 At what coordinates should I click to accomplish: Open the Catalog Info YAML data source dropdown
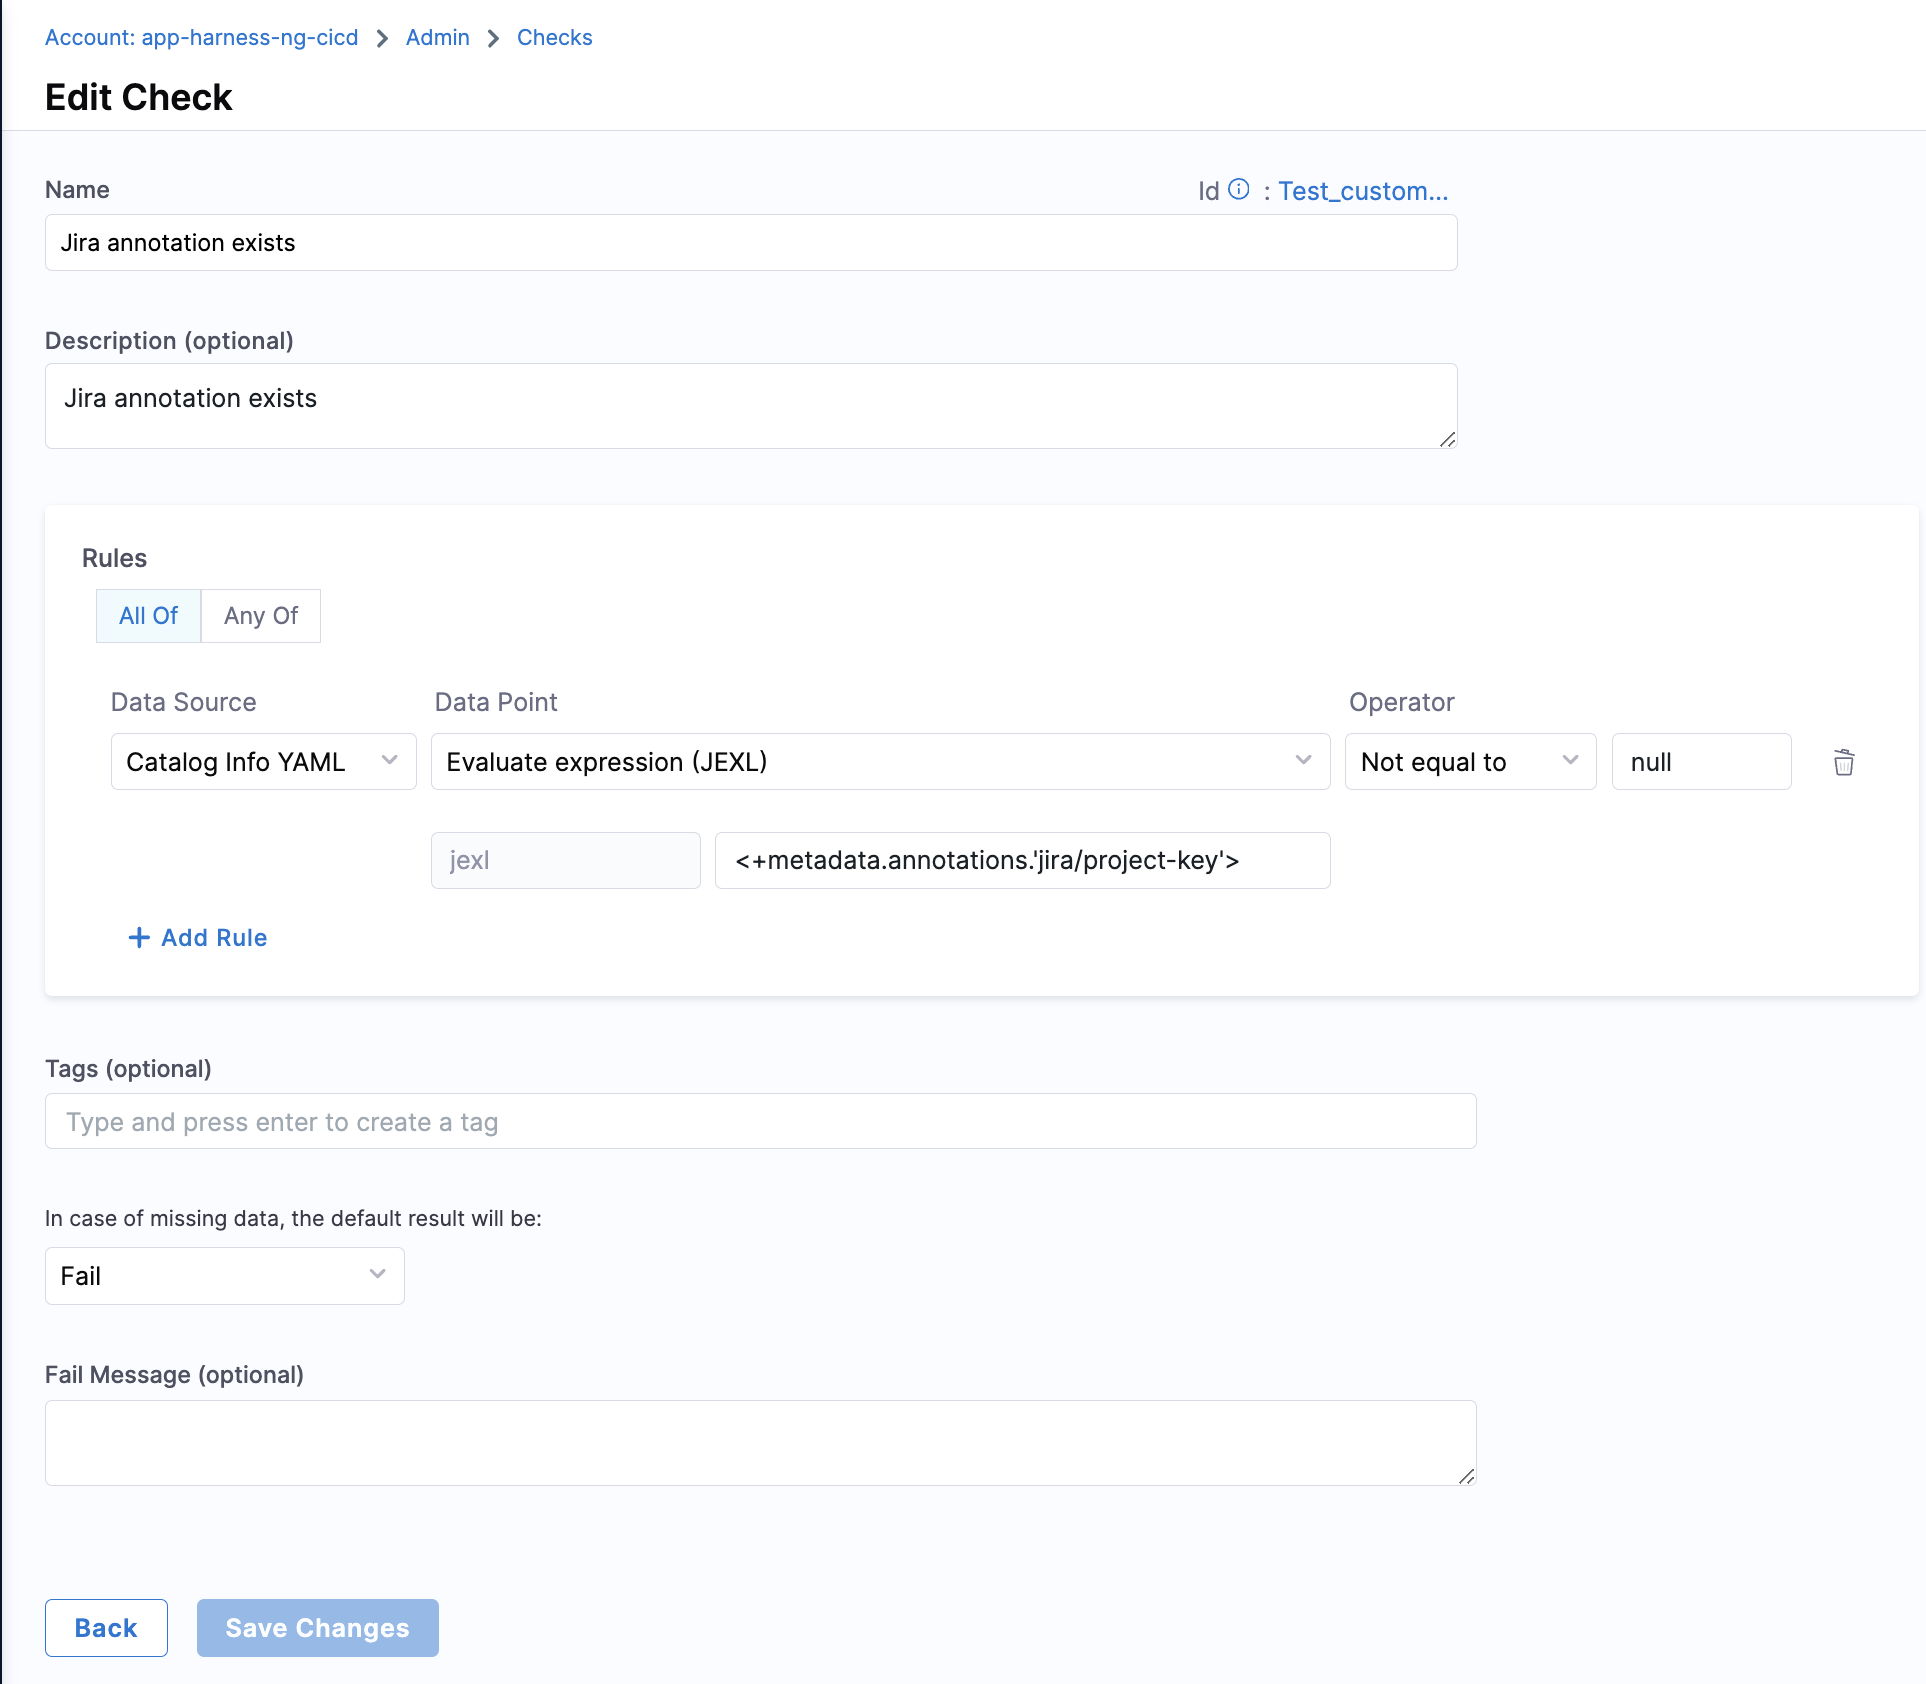pyautogui.click(x=263, y=762)
